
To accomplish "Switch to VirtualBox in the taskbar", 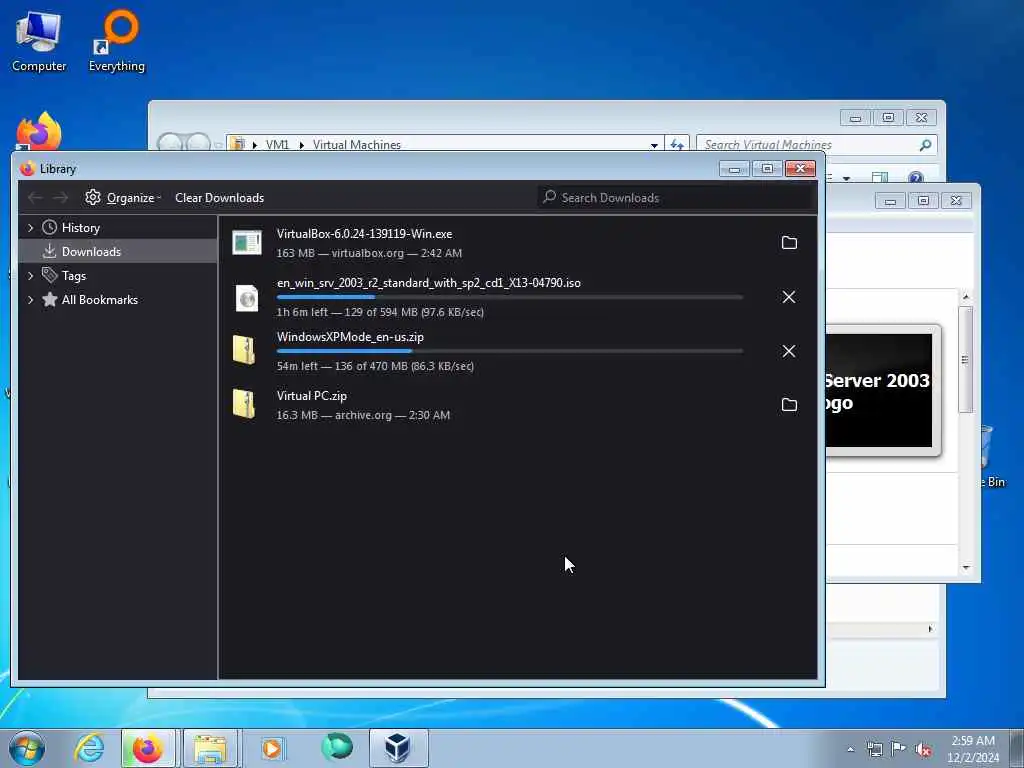I will click(398, 748).
